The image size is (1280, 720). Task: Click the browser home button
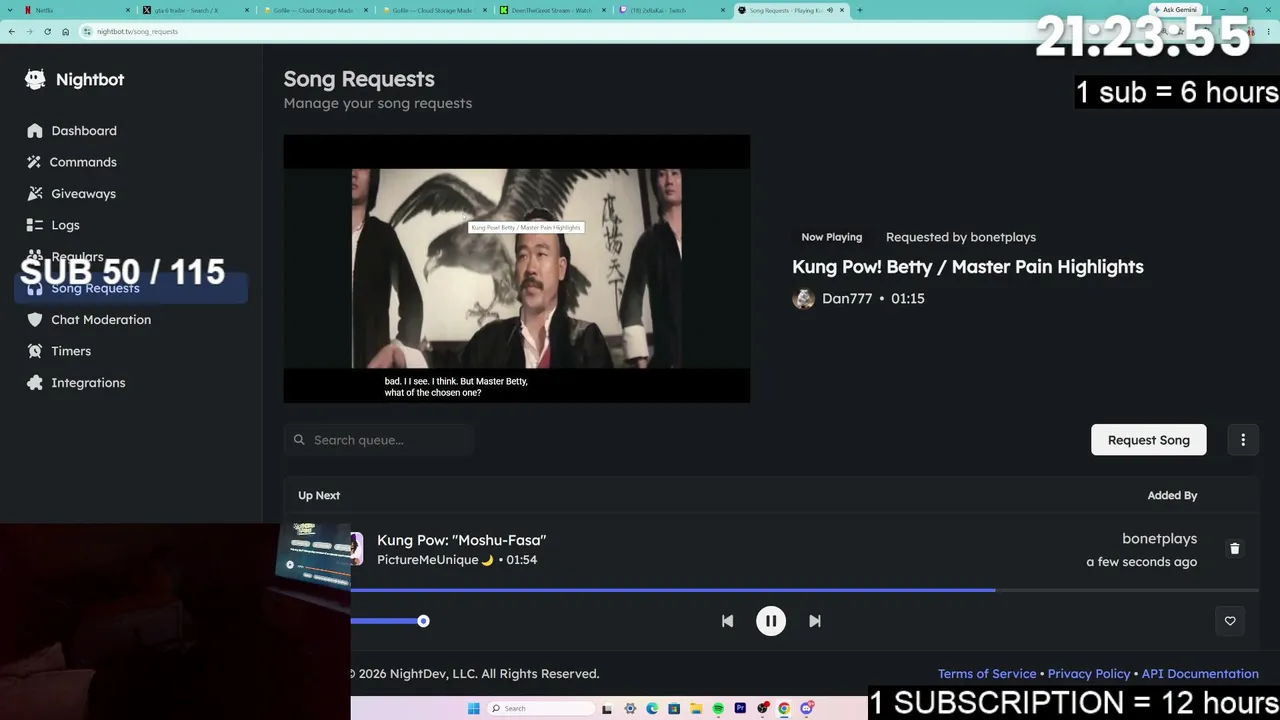[65, 31]
